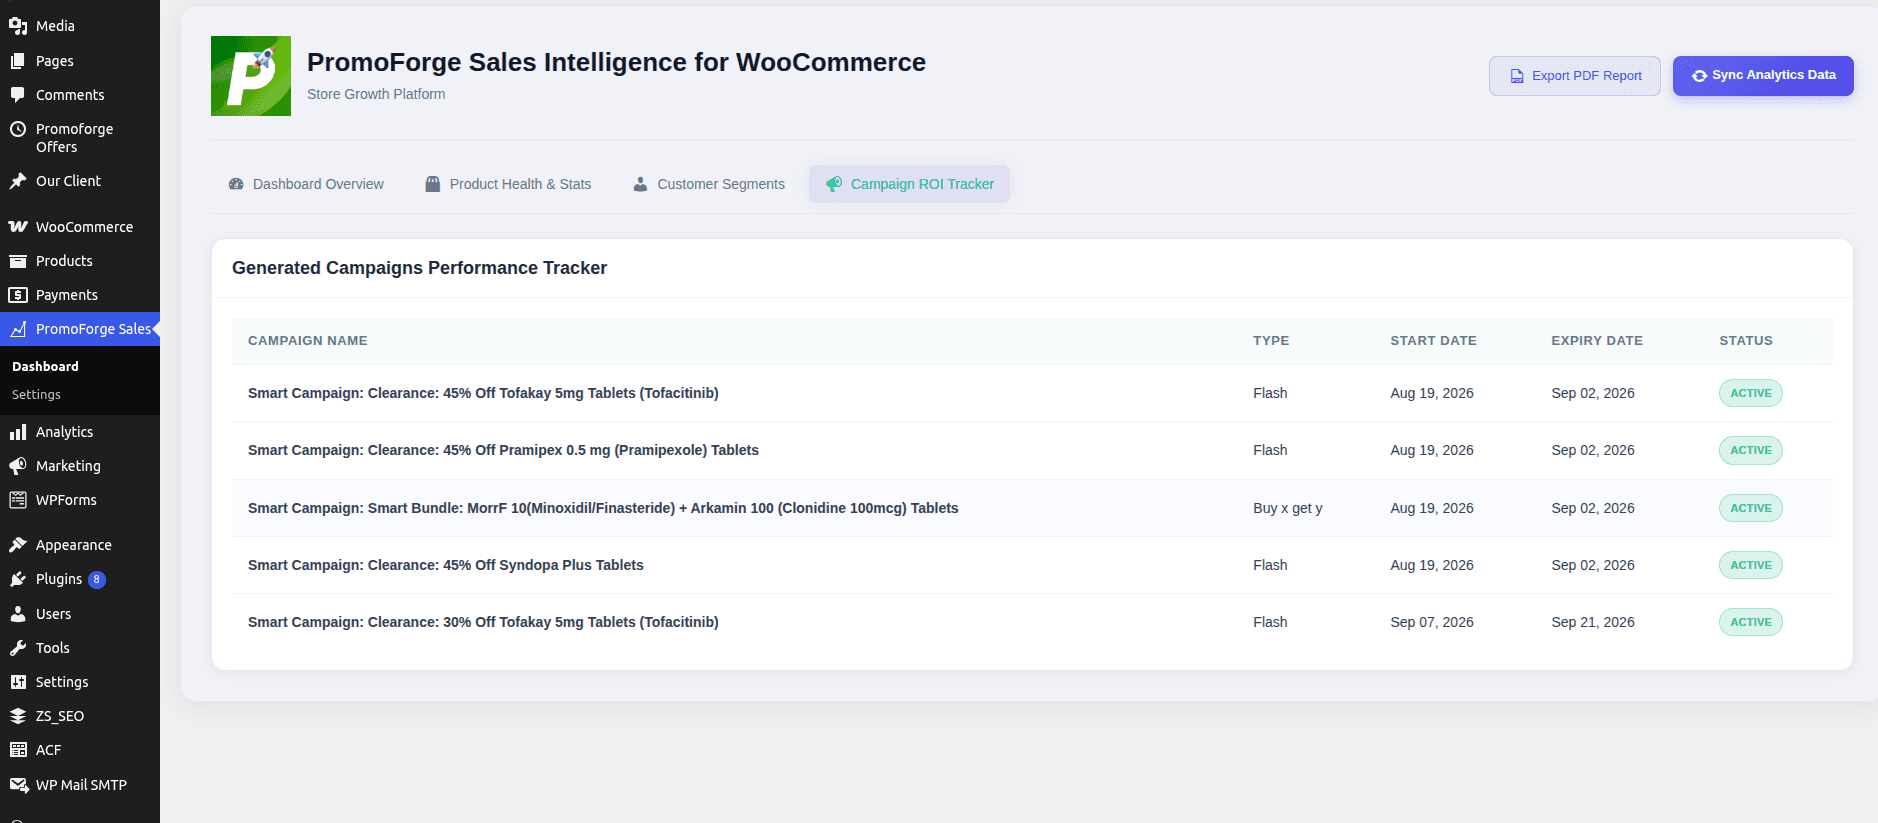
Task: Click campaign name '30% Off Tofakay 5mg Tablets'
Action: pyautogui.click(x=483, y=622)
